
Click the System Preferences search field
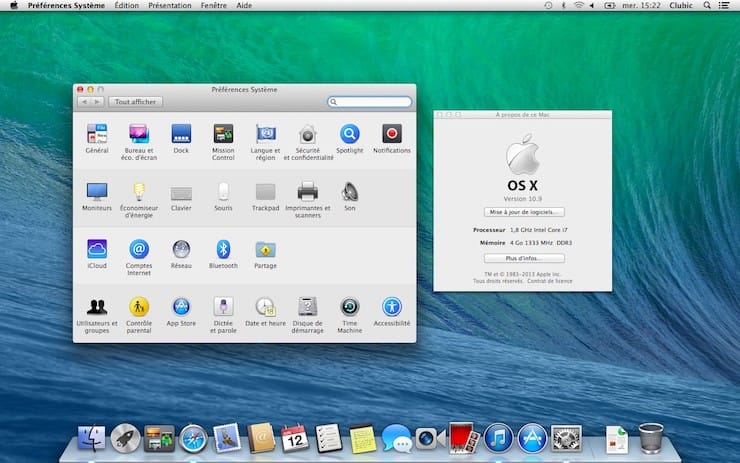(x=370, y=102)
